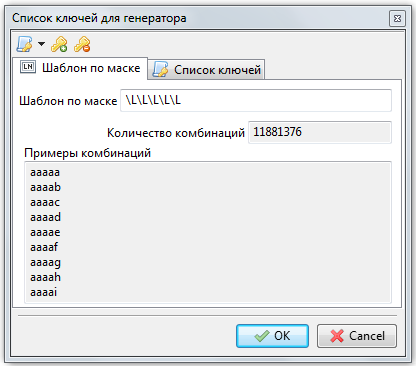Select the example row aaaaa
The image size is (416, 366).
[x=45, y=173]
